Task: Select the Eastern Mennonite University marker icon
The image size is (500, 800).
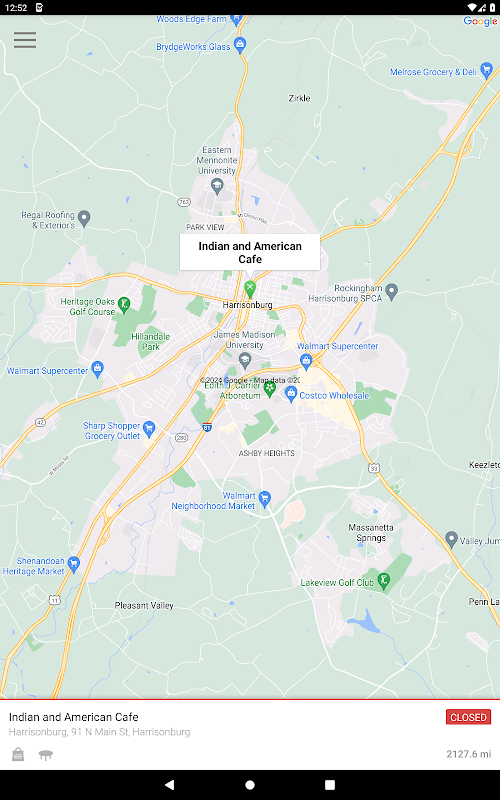Action: [217, 187]
